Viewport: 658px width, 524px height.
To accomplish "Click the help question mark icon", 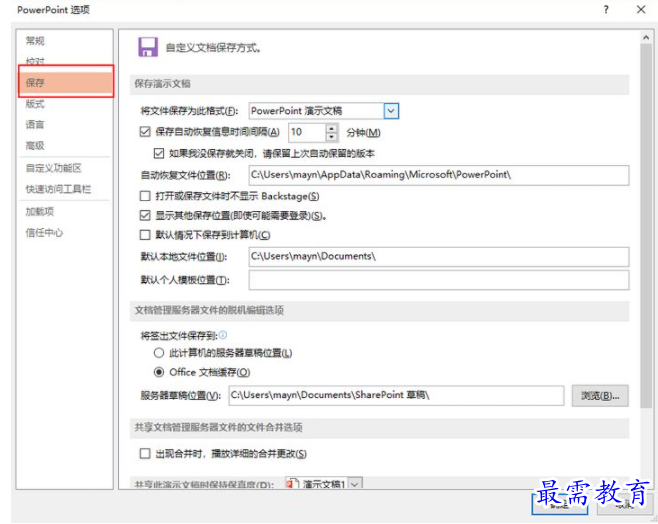I will pyautogui.click(x=606, y=9).
